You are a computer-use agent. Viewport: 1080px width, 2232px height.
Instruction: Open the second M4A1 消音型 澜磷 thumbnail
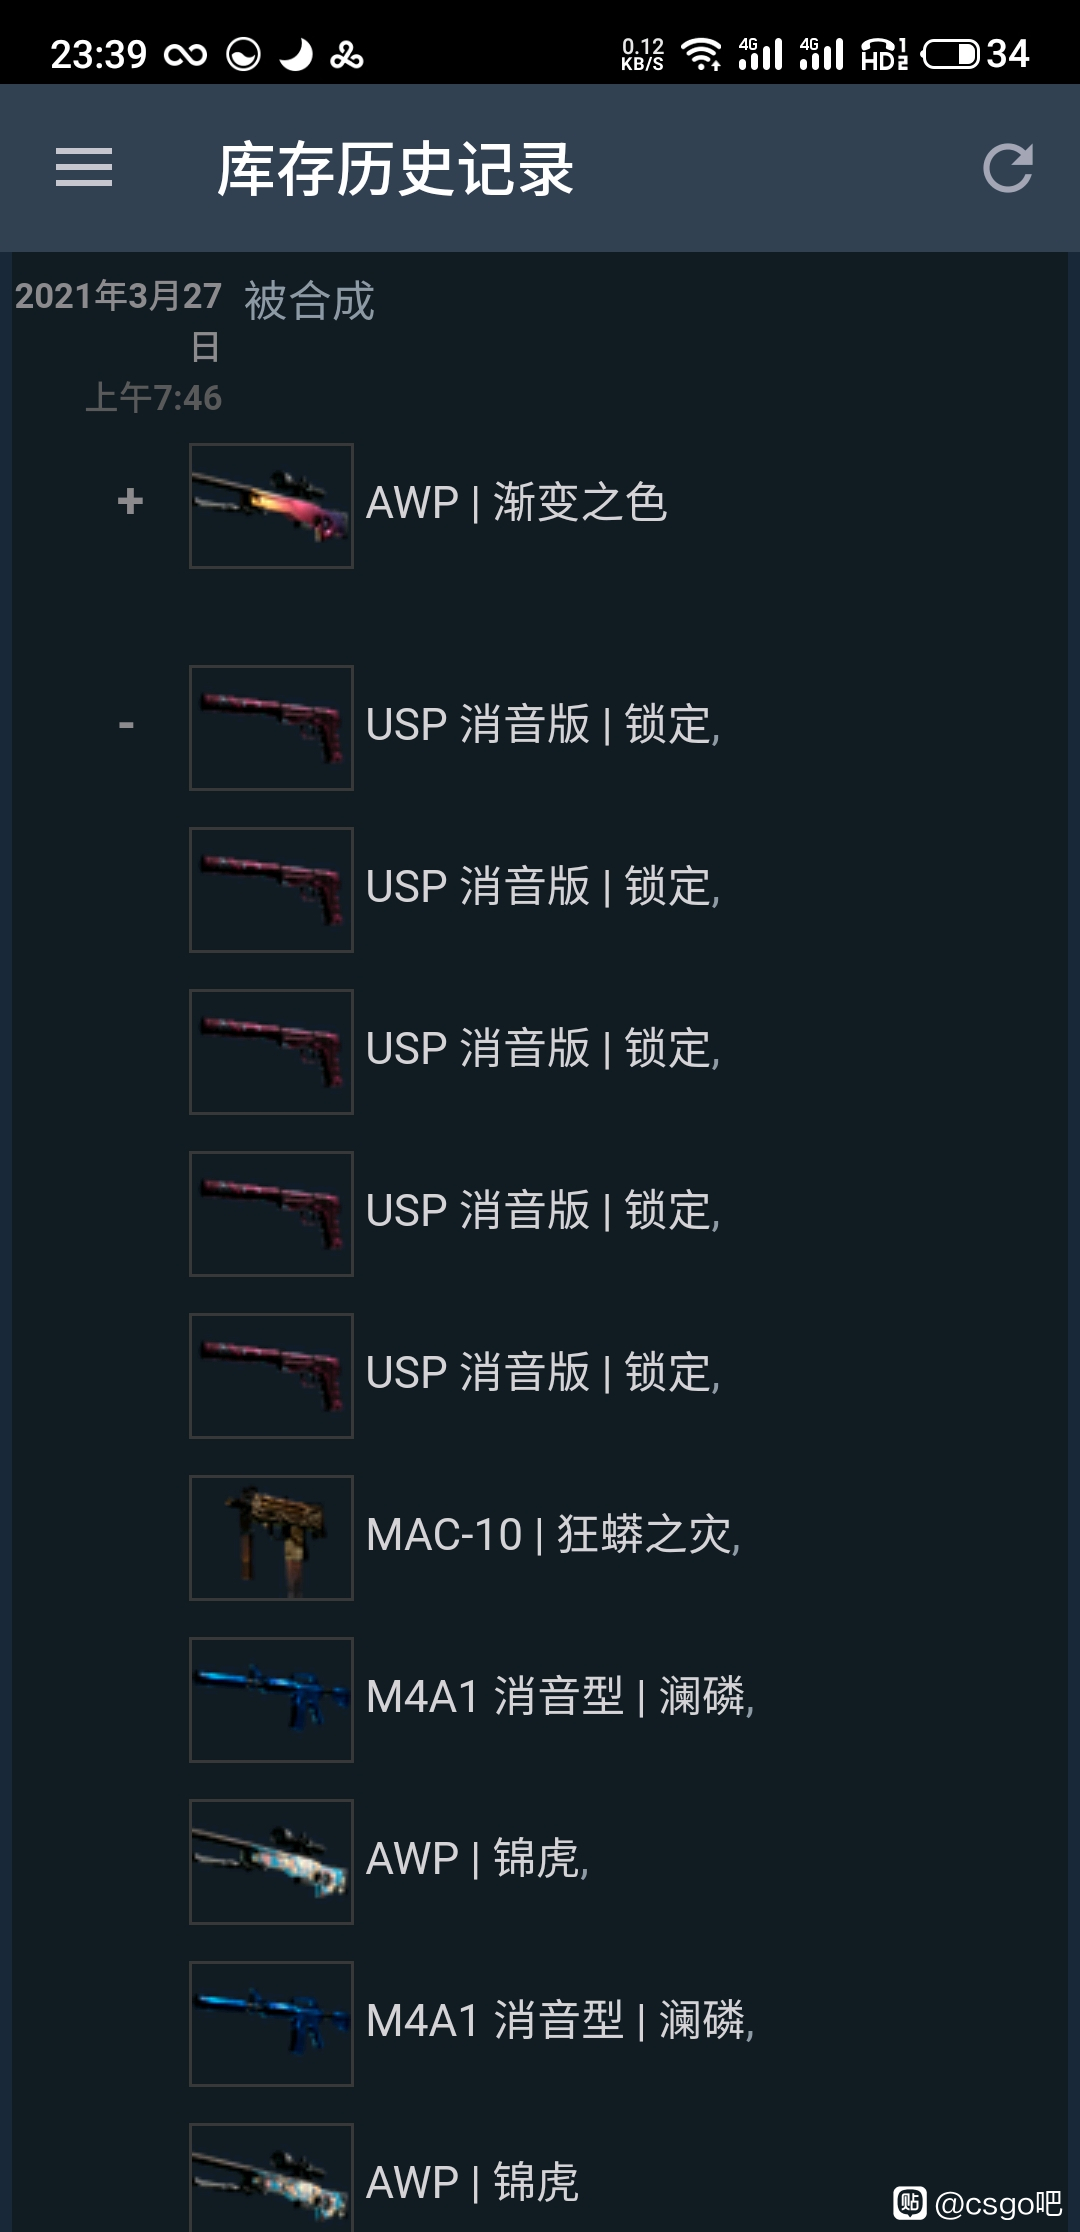[x=271, y=2024]
